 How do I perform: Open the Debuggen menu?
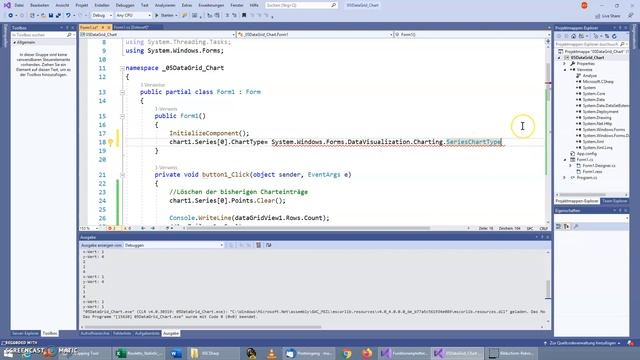click(x=125, y=5)
